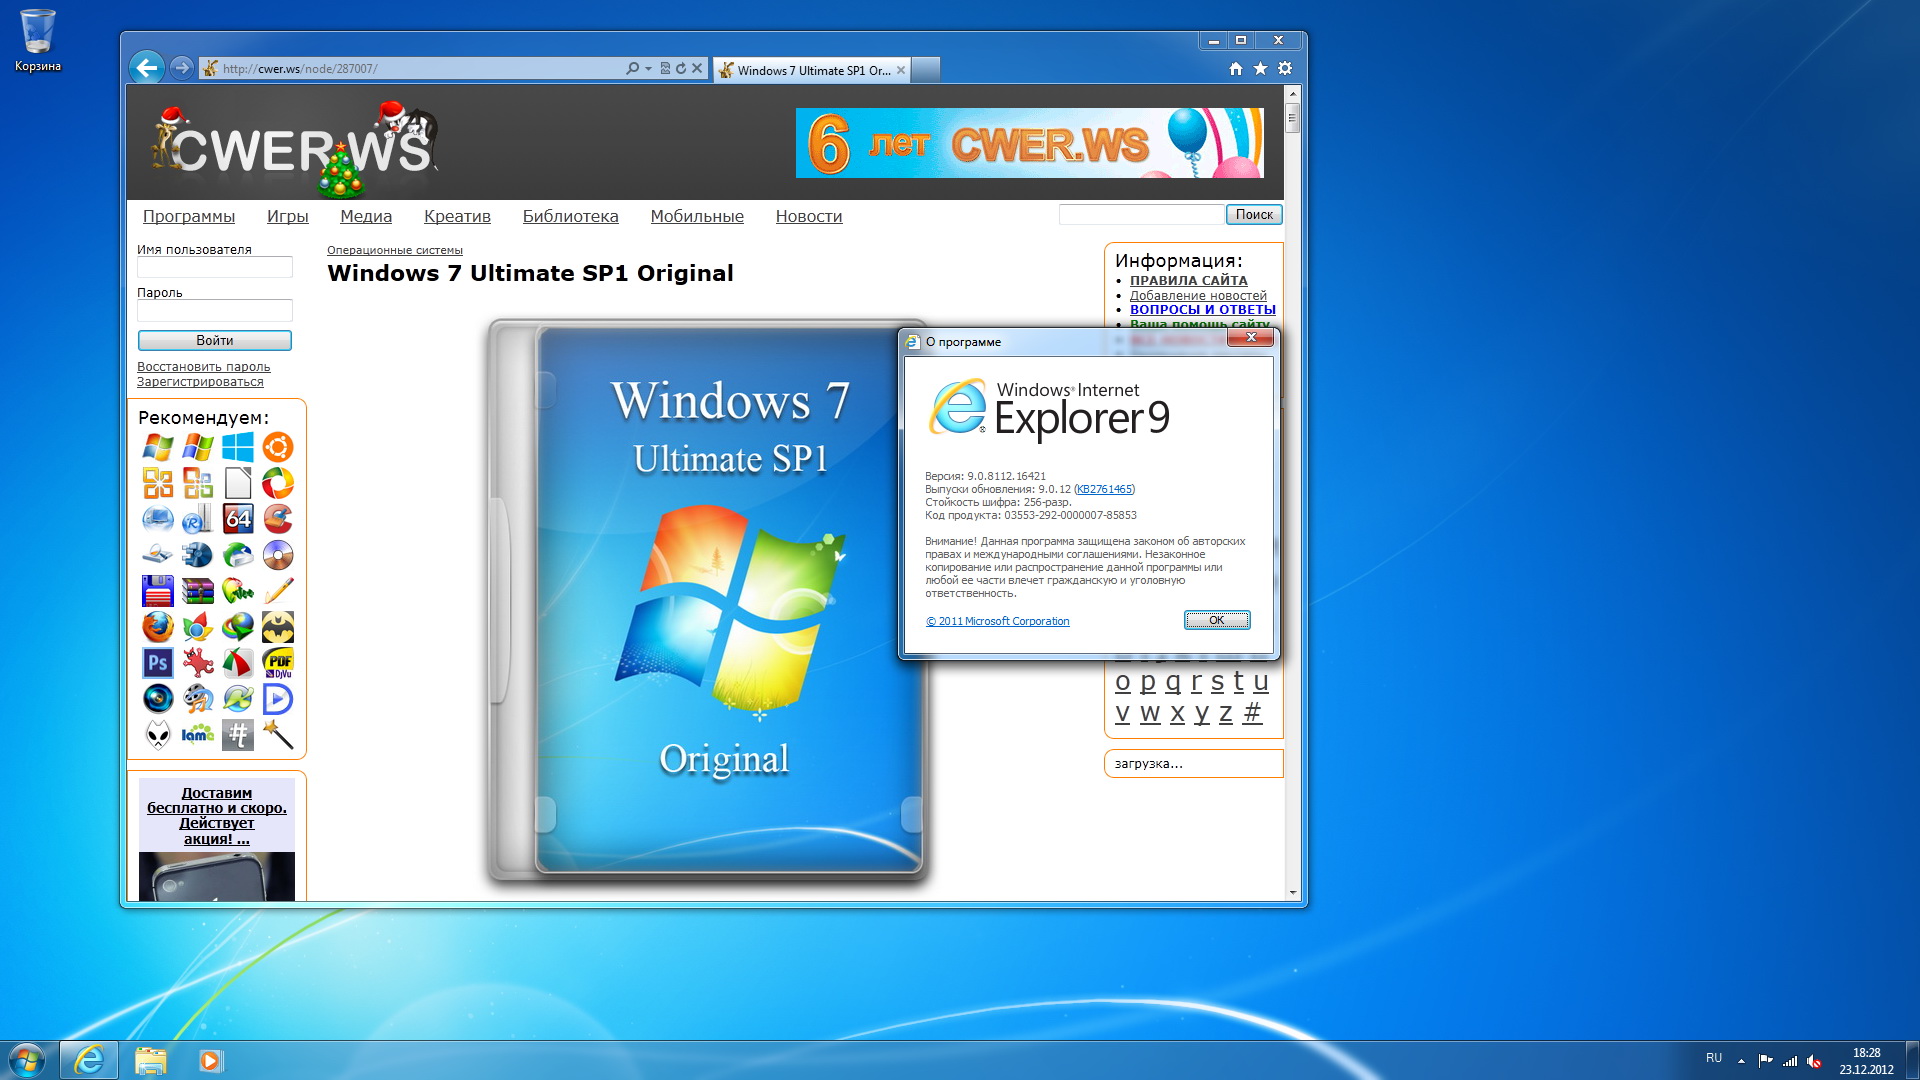Click the WinRAR books icon
Screen dimensions: 1920x1080
pos(198,591)
